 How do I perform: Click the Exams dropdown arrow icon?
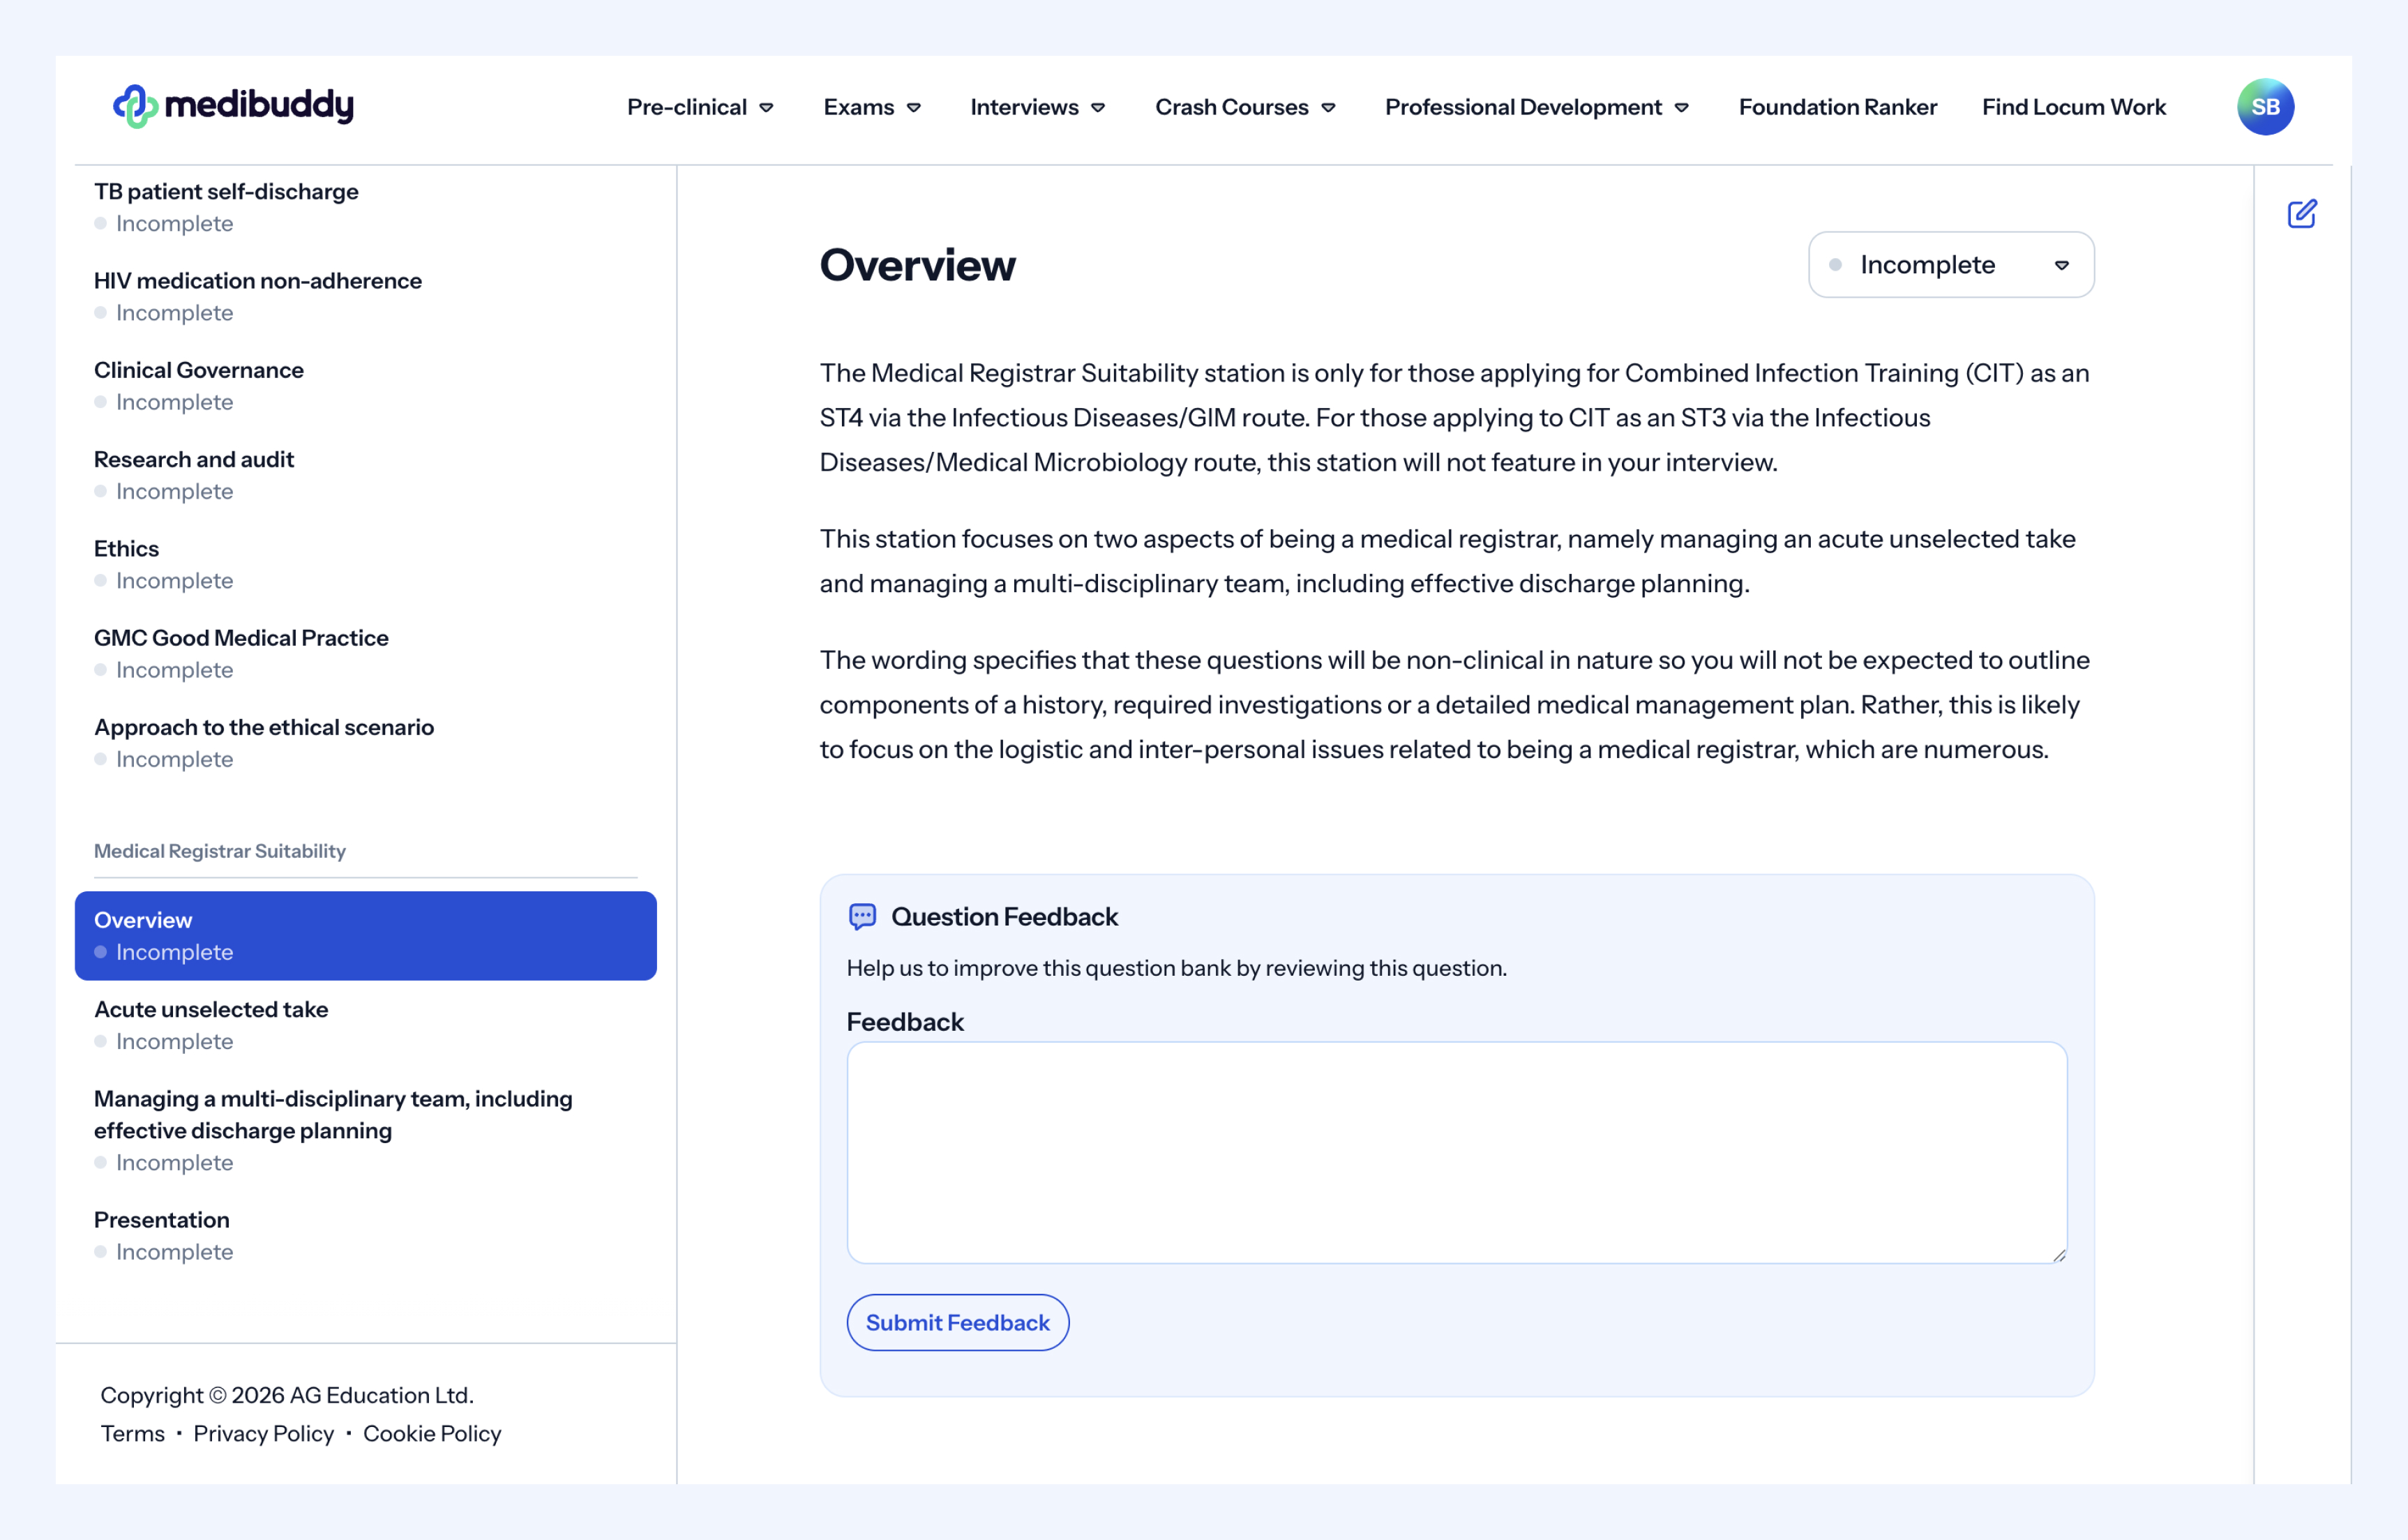coord(914,108)
